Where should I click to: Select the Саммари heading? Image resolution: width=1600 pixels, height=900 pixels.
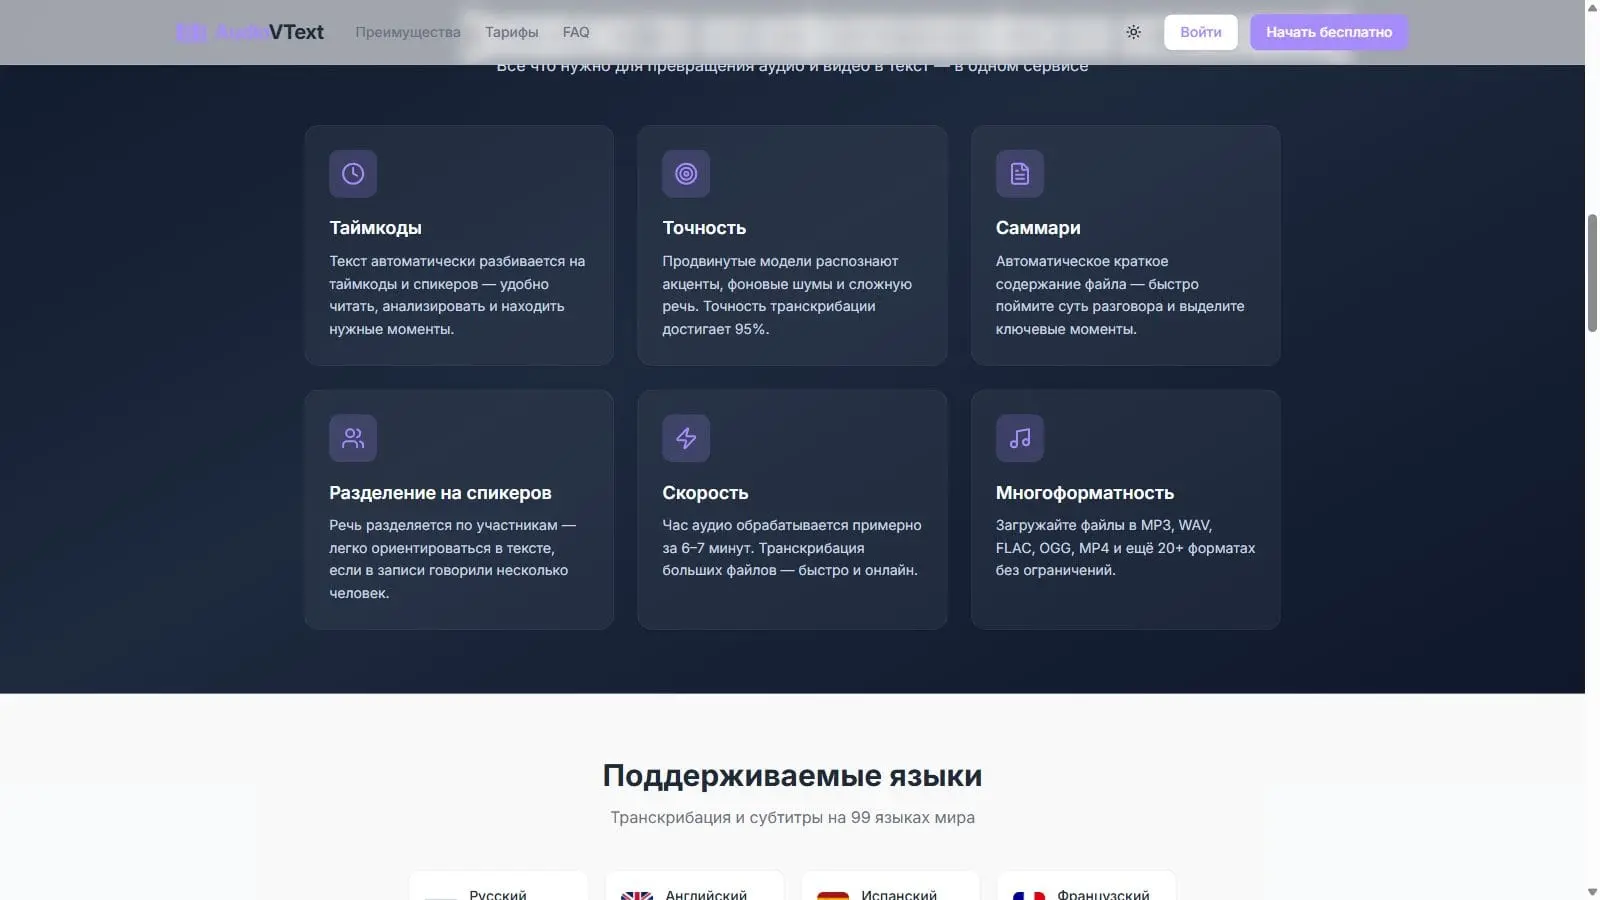tap(1038, 228)
